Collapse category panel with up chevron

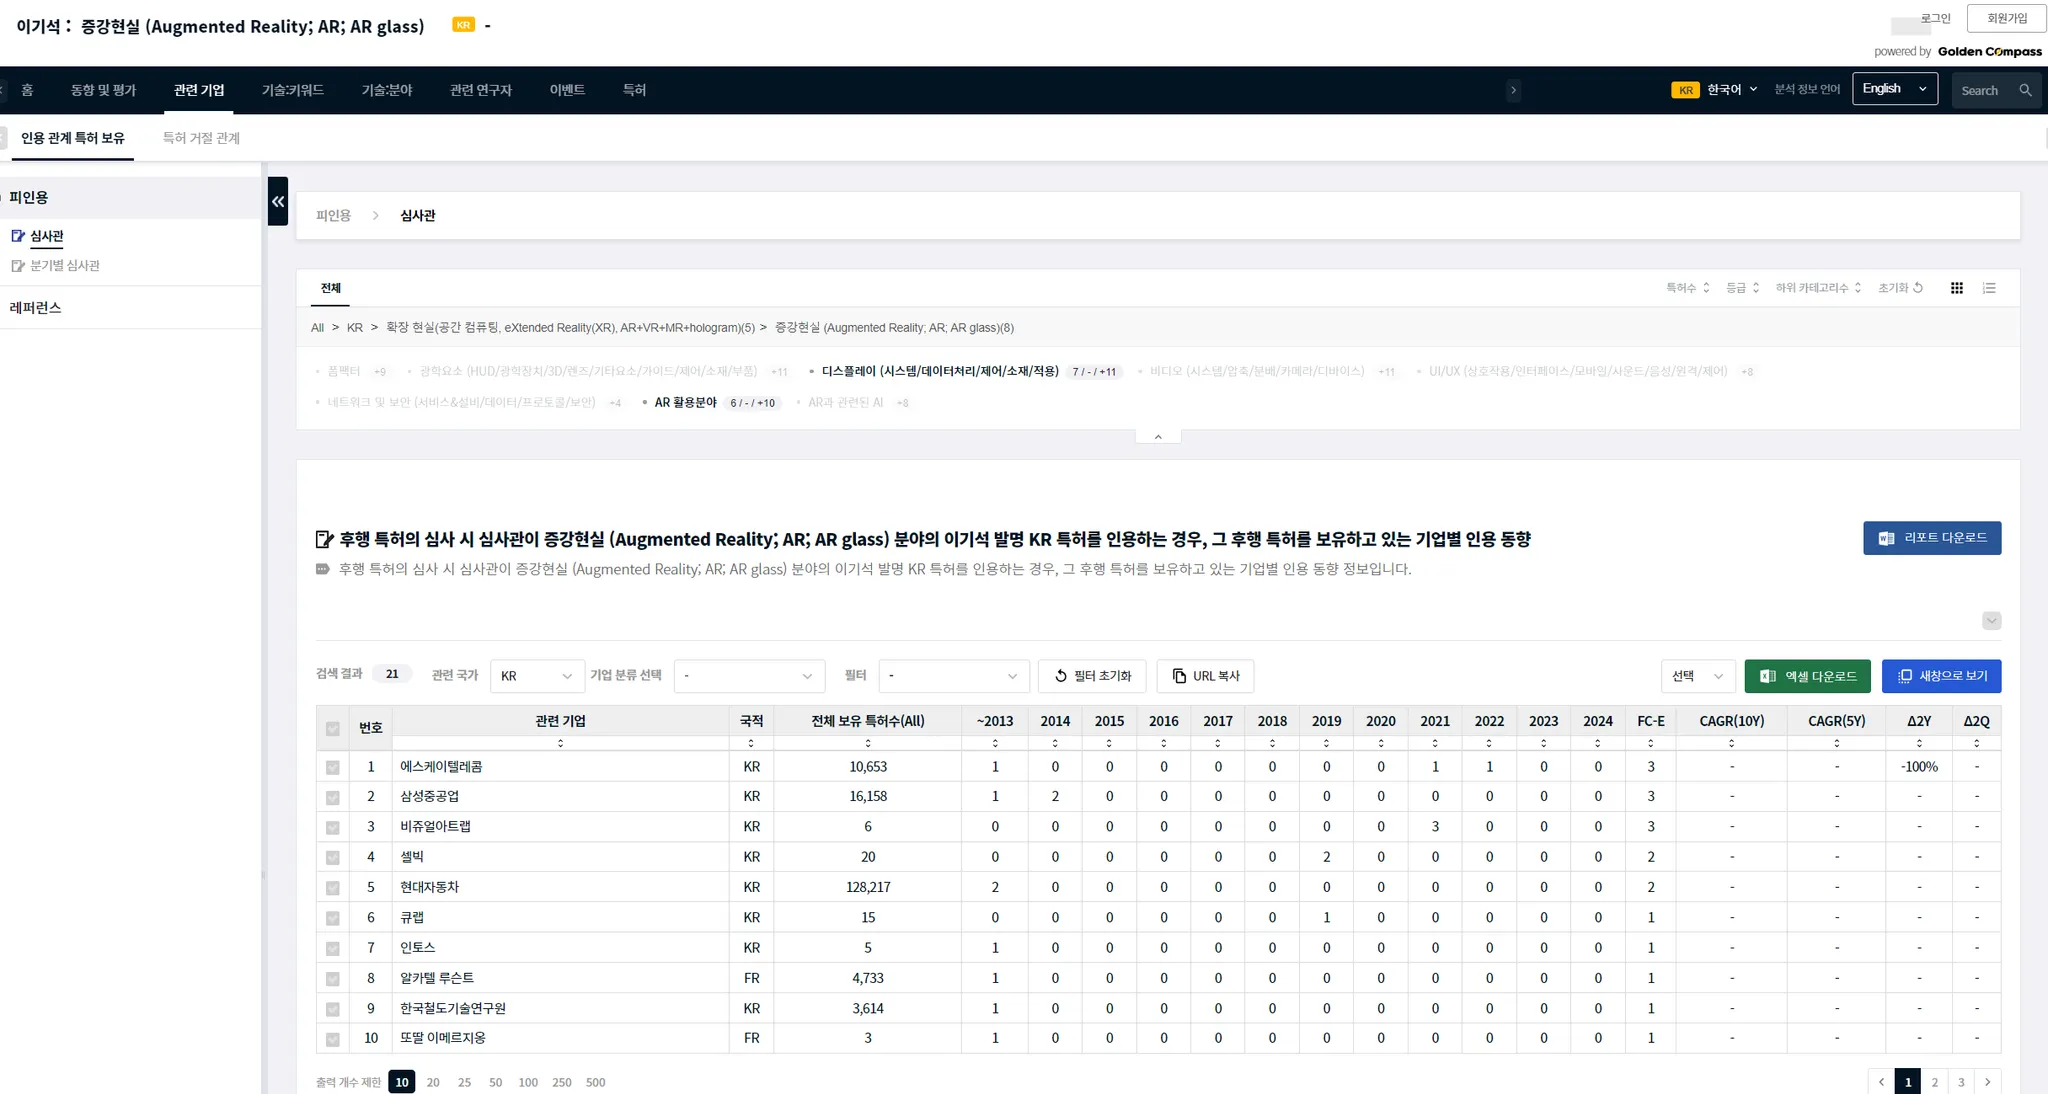(1158, 437)
